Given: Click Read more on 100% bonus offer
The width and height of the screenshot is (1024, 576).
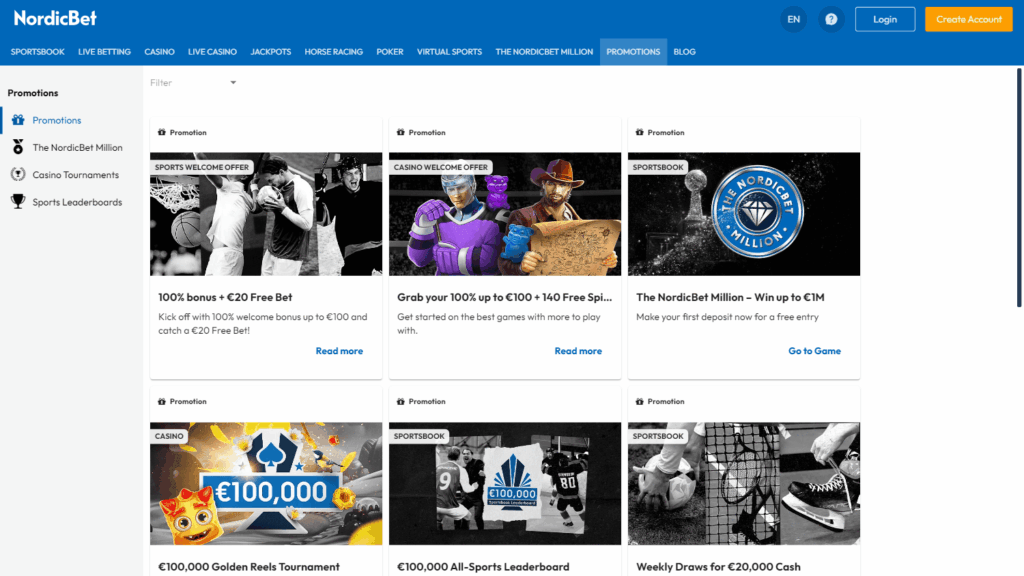Looking at the screenshot, I should [339, 351].
